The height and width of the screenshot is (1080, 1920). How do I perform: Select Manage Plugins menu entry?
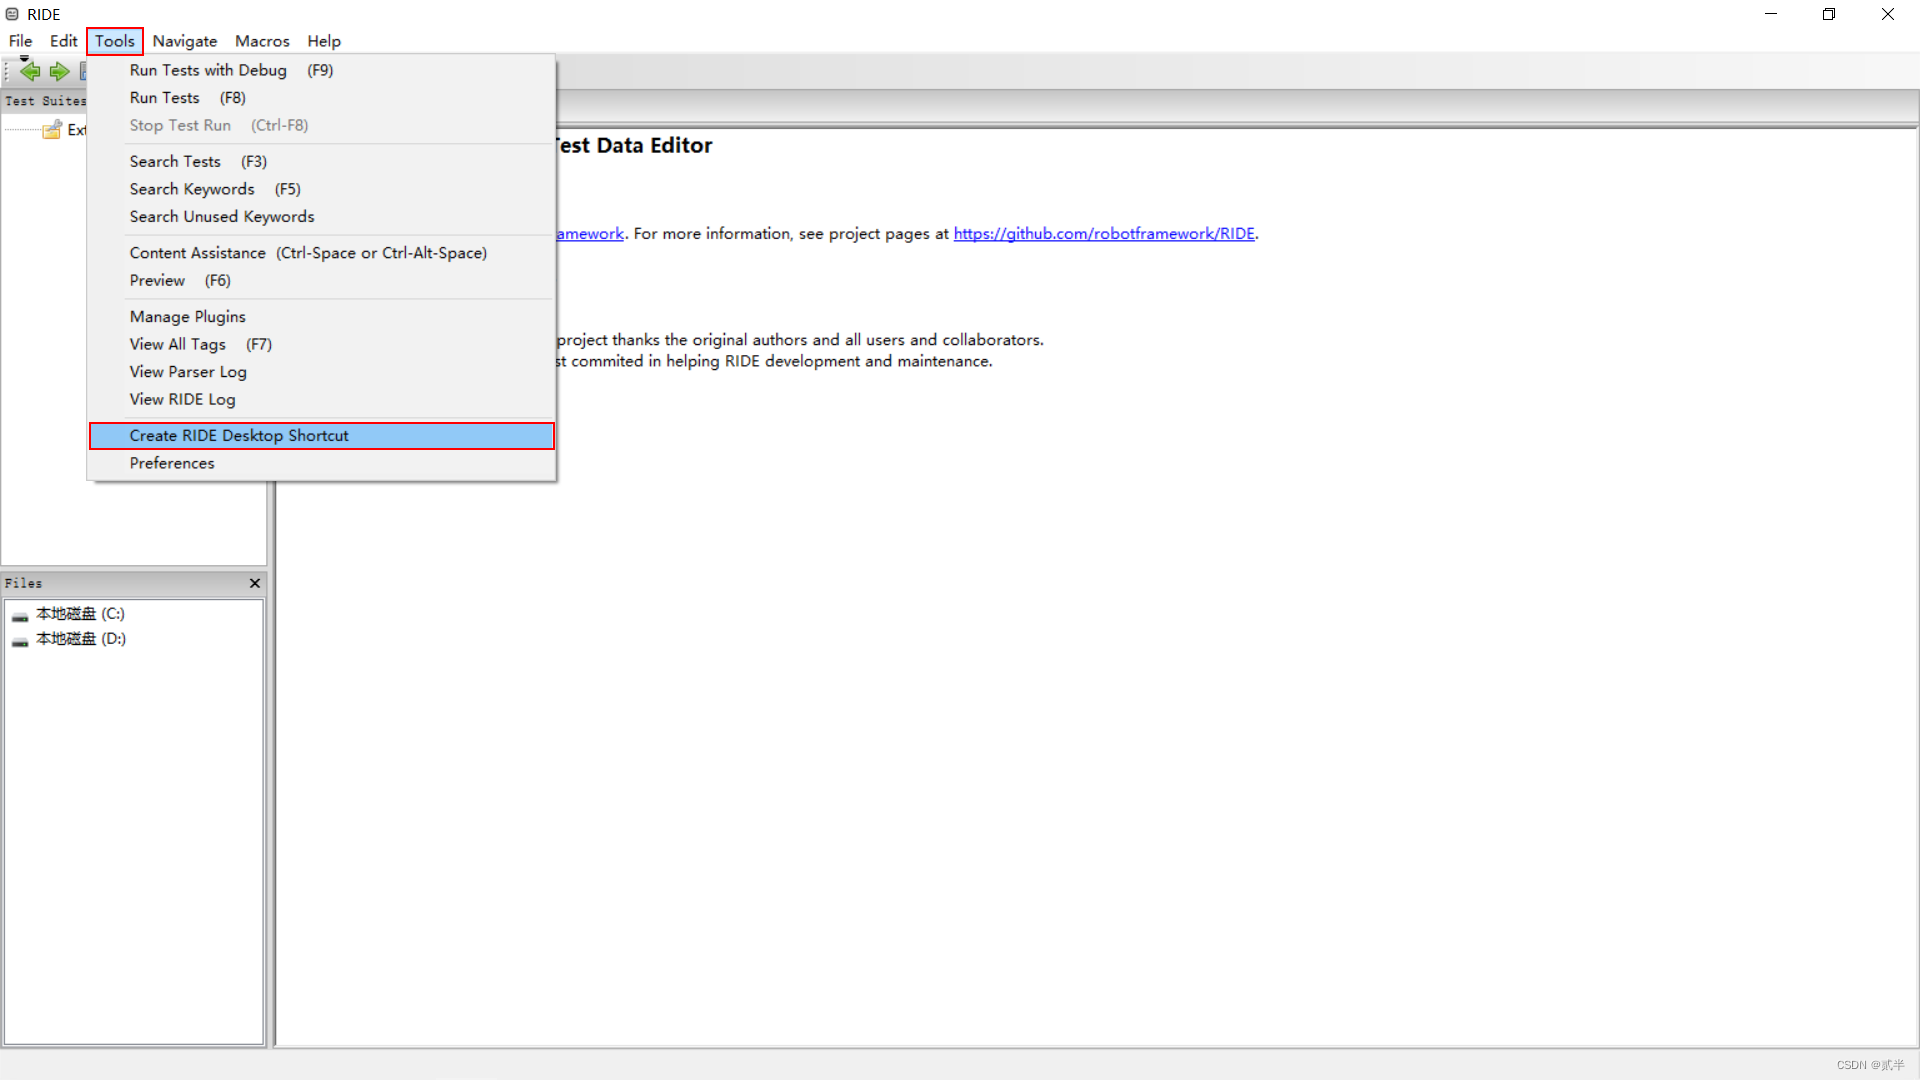coord(187,316)
